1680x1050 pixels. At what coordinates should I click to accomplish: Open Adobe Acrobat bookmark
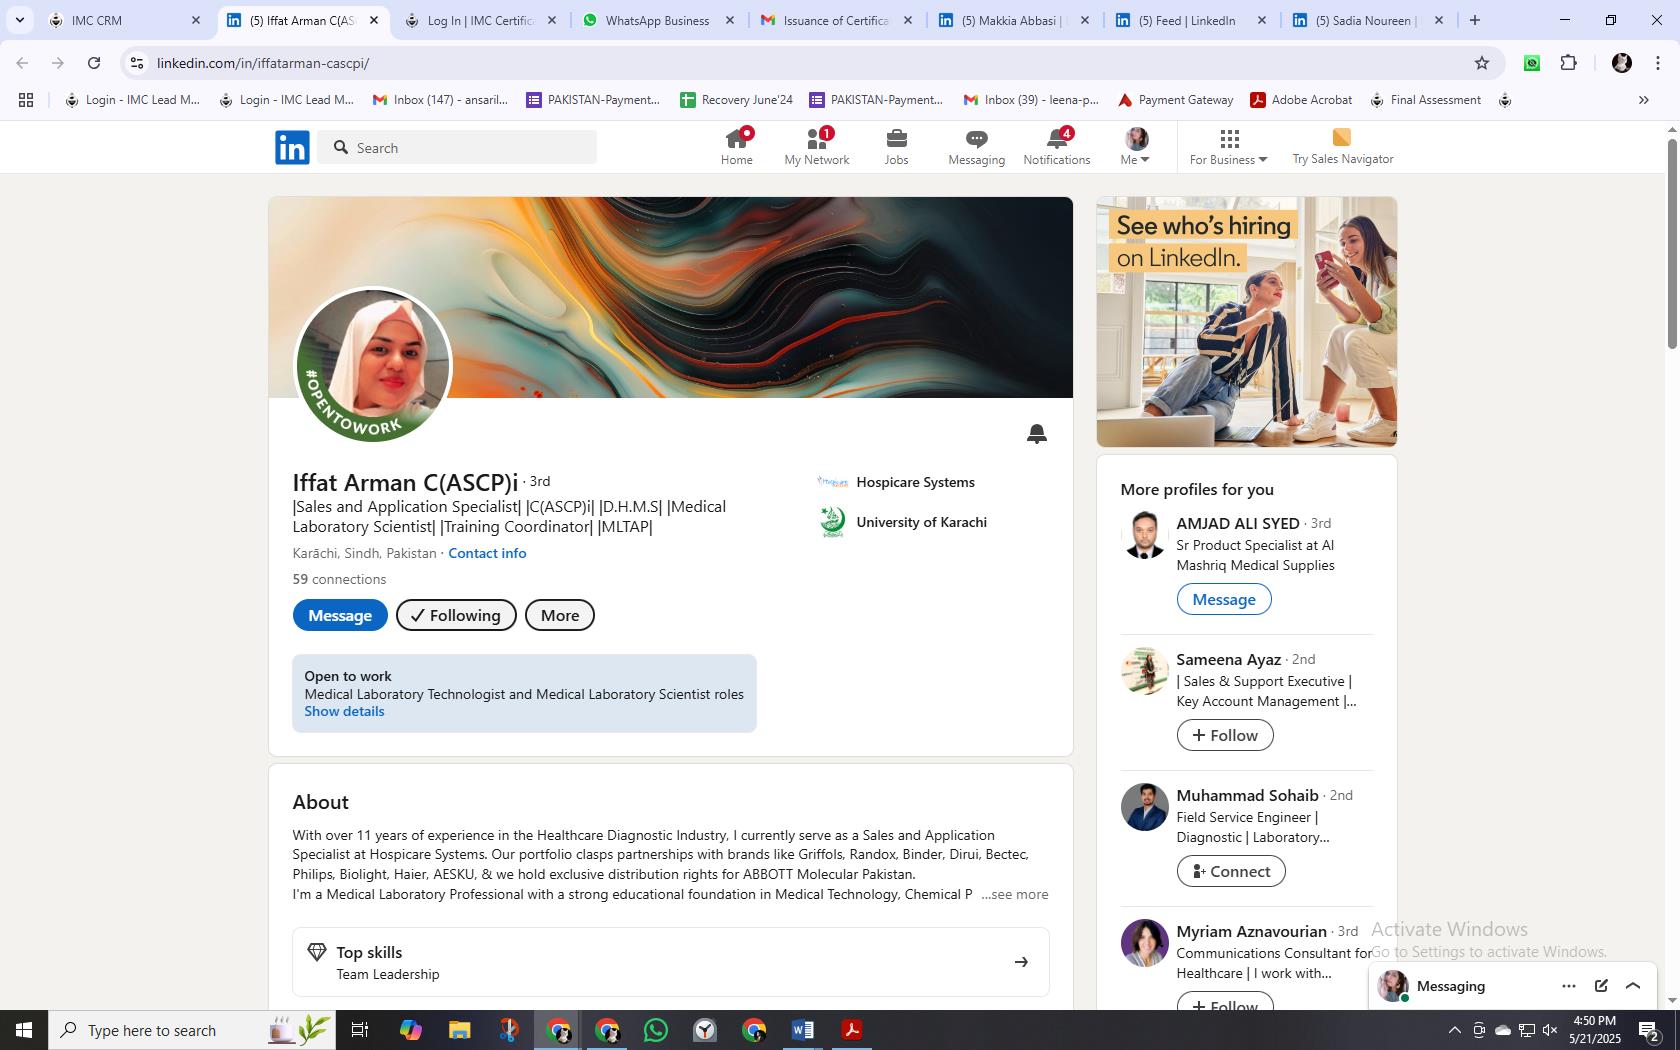[1301, 100]
